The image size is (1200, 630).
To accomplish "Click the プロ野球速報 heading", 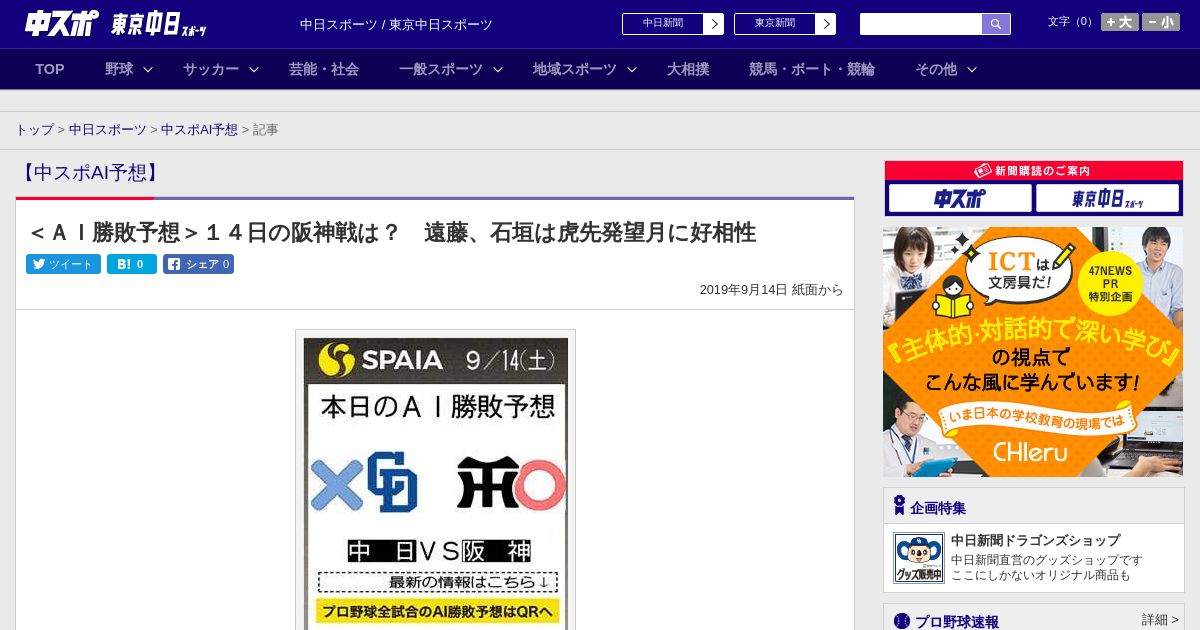I will pyautogui.click(x=957, y=622).
